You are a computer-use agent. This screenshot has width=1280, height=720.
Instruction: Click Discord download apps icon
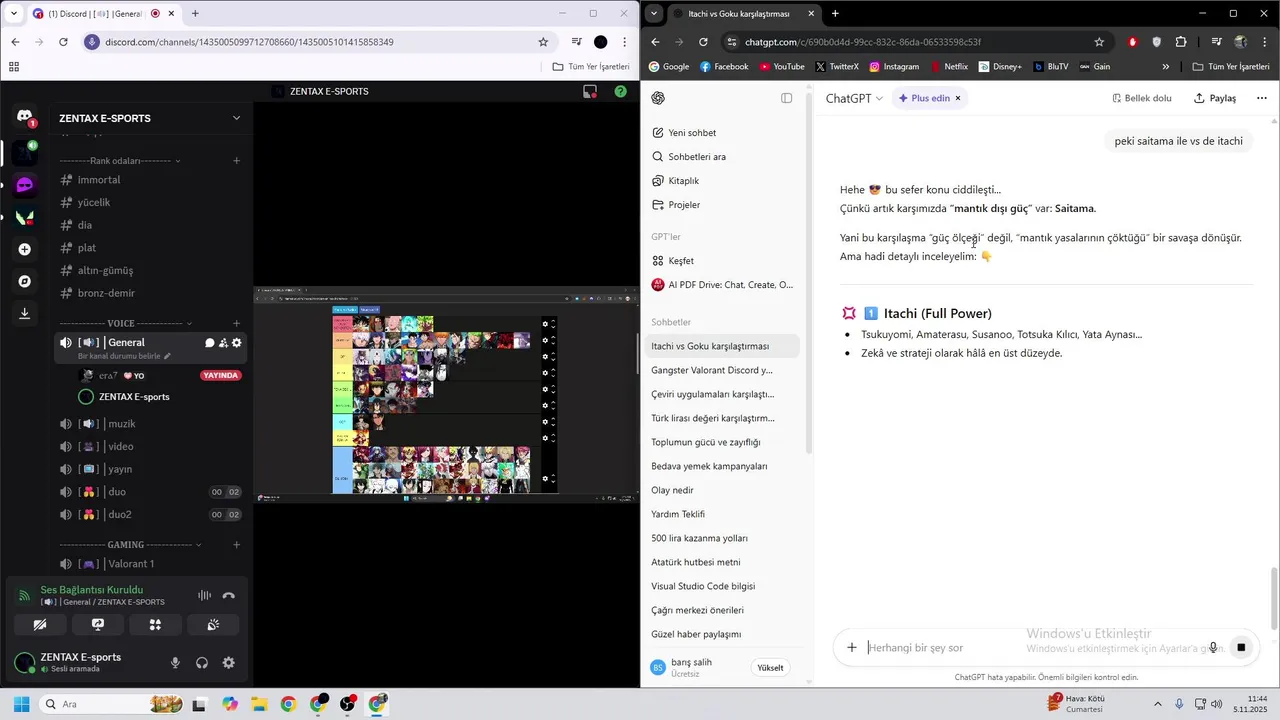click(x=25, y=313)
